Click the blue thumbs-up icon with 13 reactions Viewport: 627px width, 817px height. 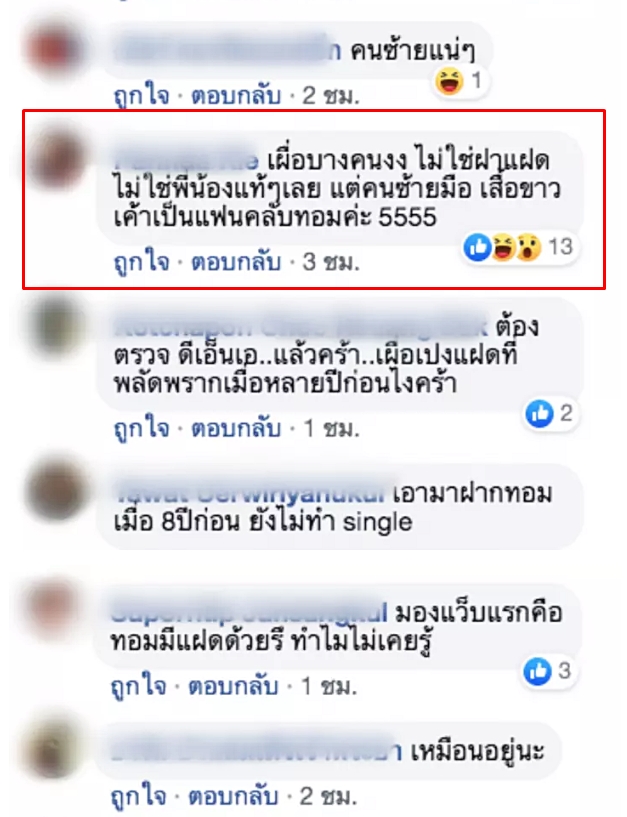coord(477,247)
